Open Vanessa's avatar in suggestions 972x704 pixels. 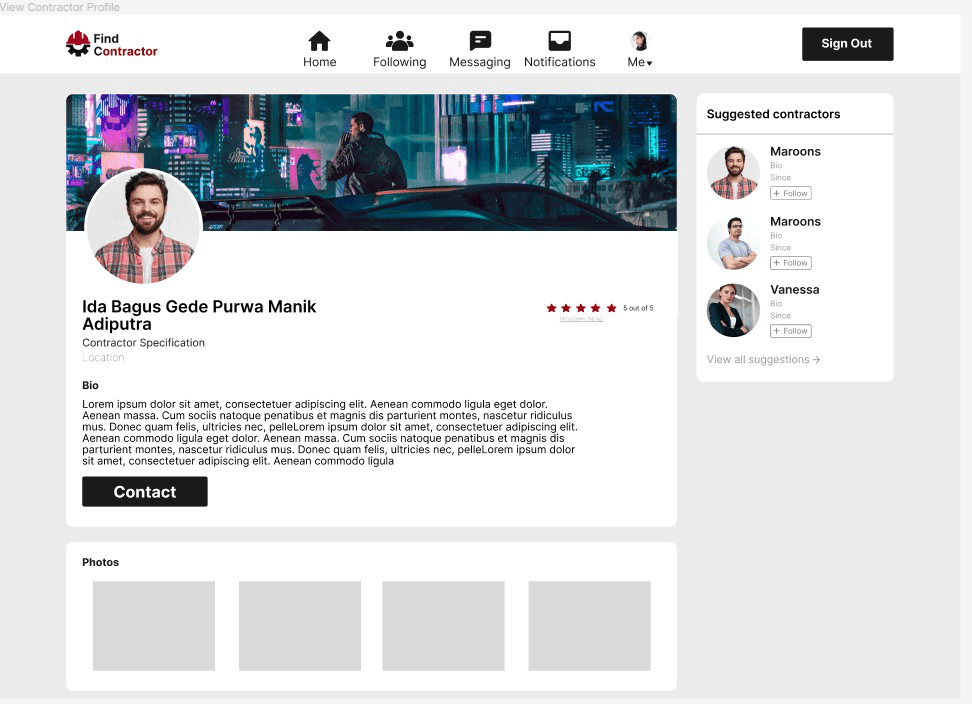[x=733, y=310]
